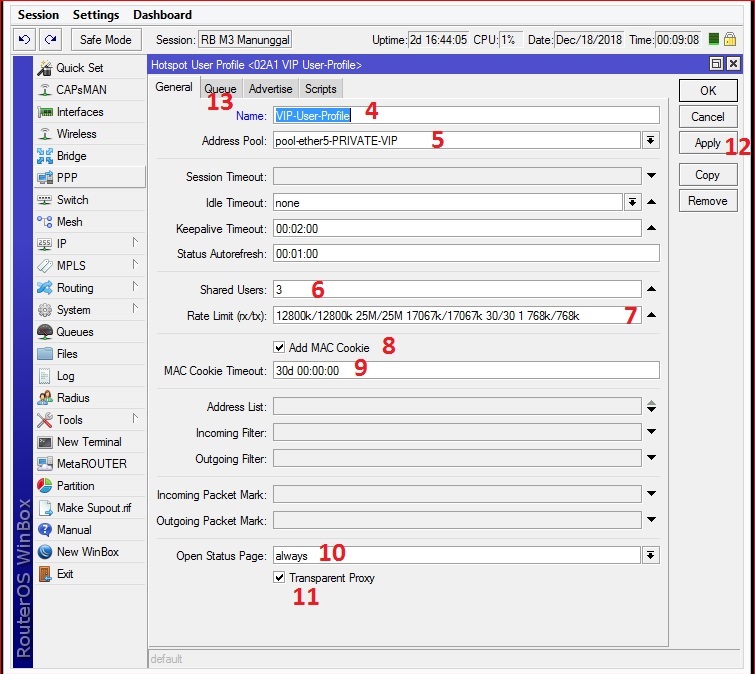Open the Routing menu icon

(x=45, y=288)
